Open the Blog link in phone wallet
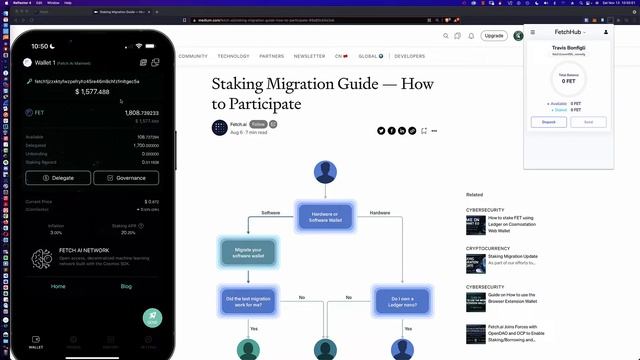Viewport: 640px width, 360px height. (126, 286)
